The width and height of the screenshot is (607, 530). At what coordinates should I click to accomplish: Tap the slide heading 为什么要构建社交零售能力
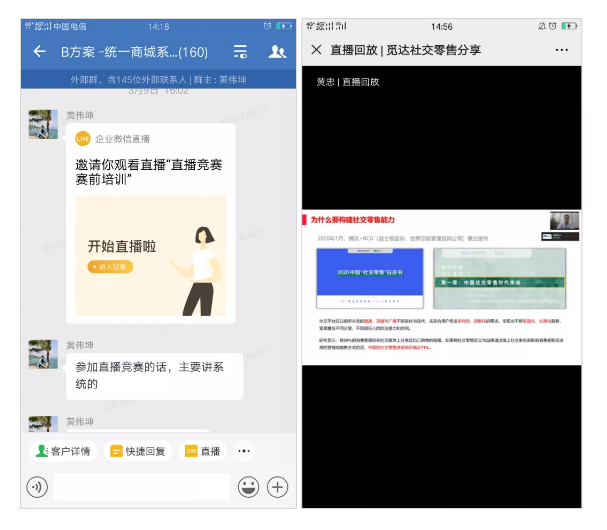coord(352,220)
